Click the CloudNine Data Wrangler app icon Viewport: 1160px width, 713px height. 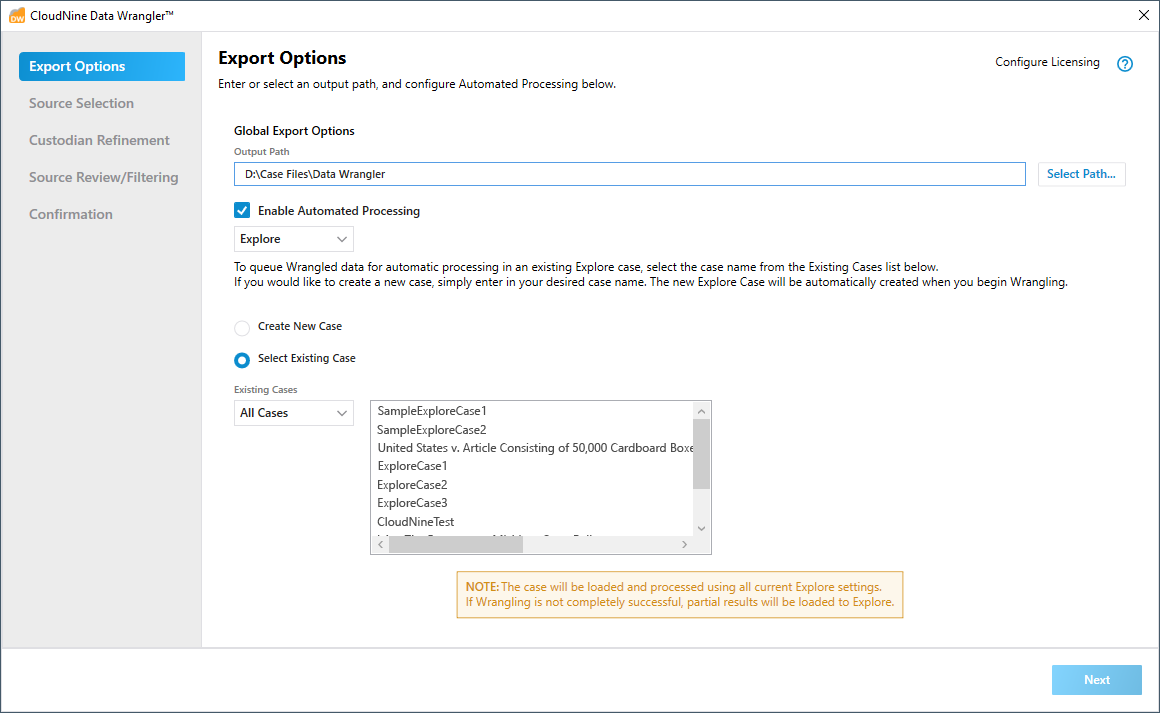pos(16,16)
